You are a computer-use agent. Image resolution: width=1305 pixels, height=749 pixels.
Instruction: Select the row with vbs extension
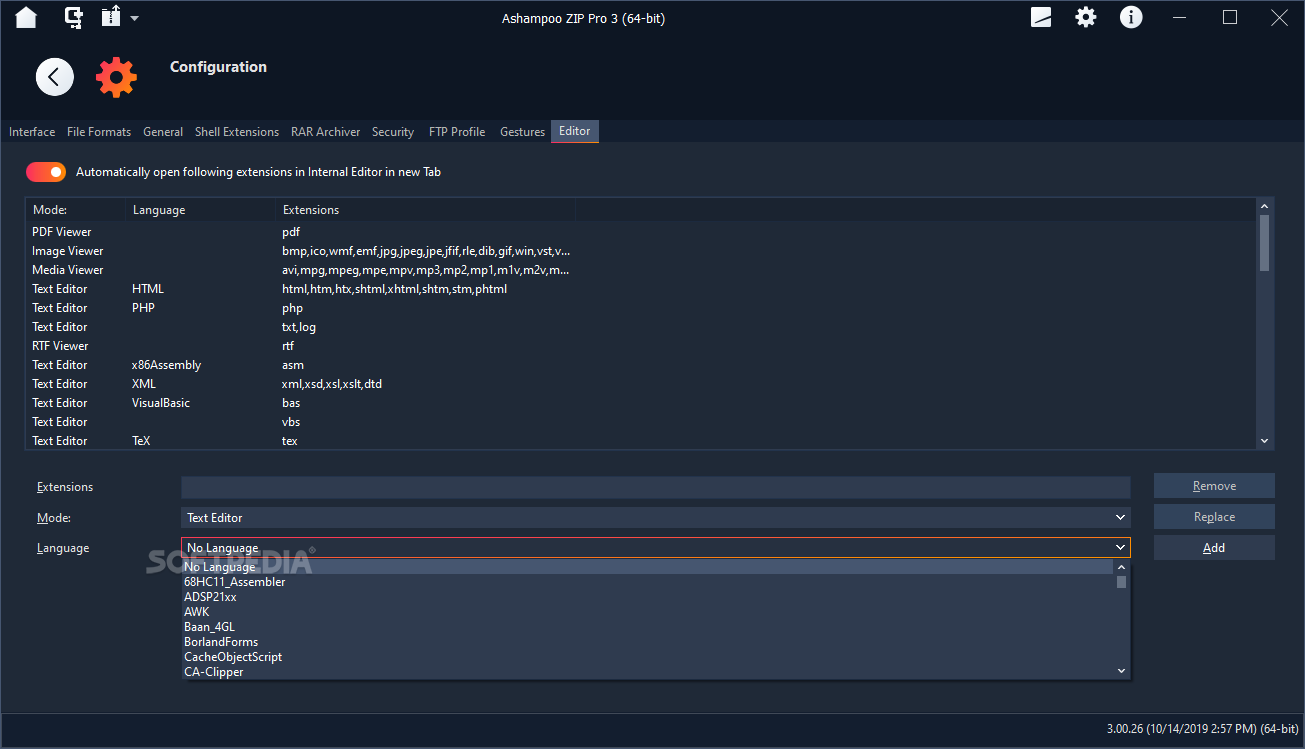point(641,422)
